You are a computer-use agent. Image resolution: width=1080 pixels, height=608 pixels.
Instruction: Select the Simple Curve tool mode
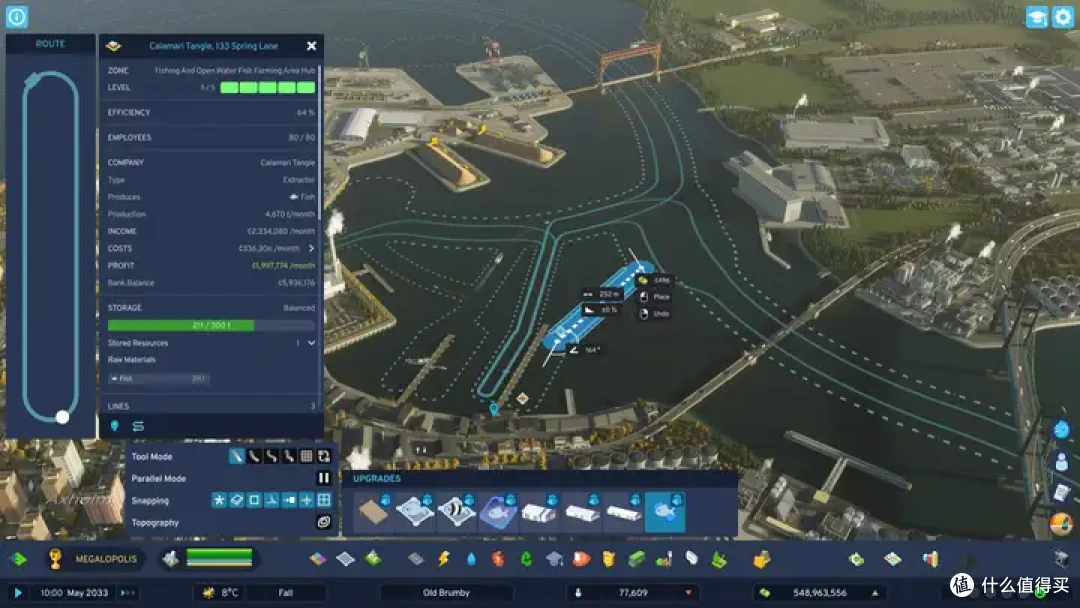[254, 456]
